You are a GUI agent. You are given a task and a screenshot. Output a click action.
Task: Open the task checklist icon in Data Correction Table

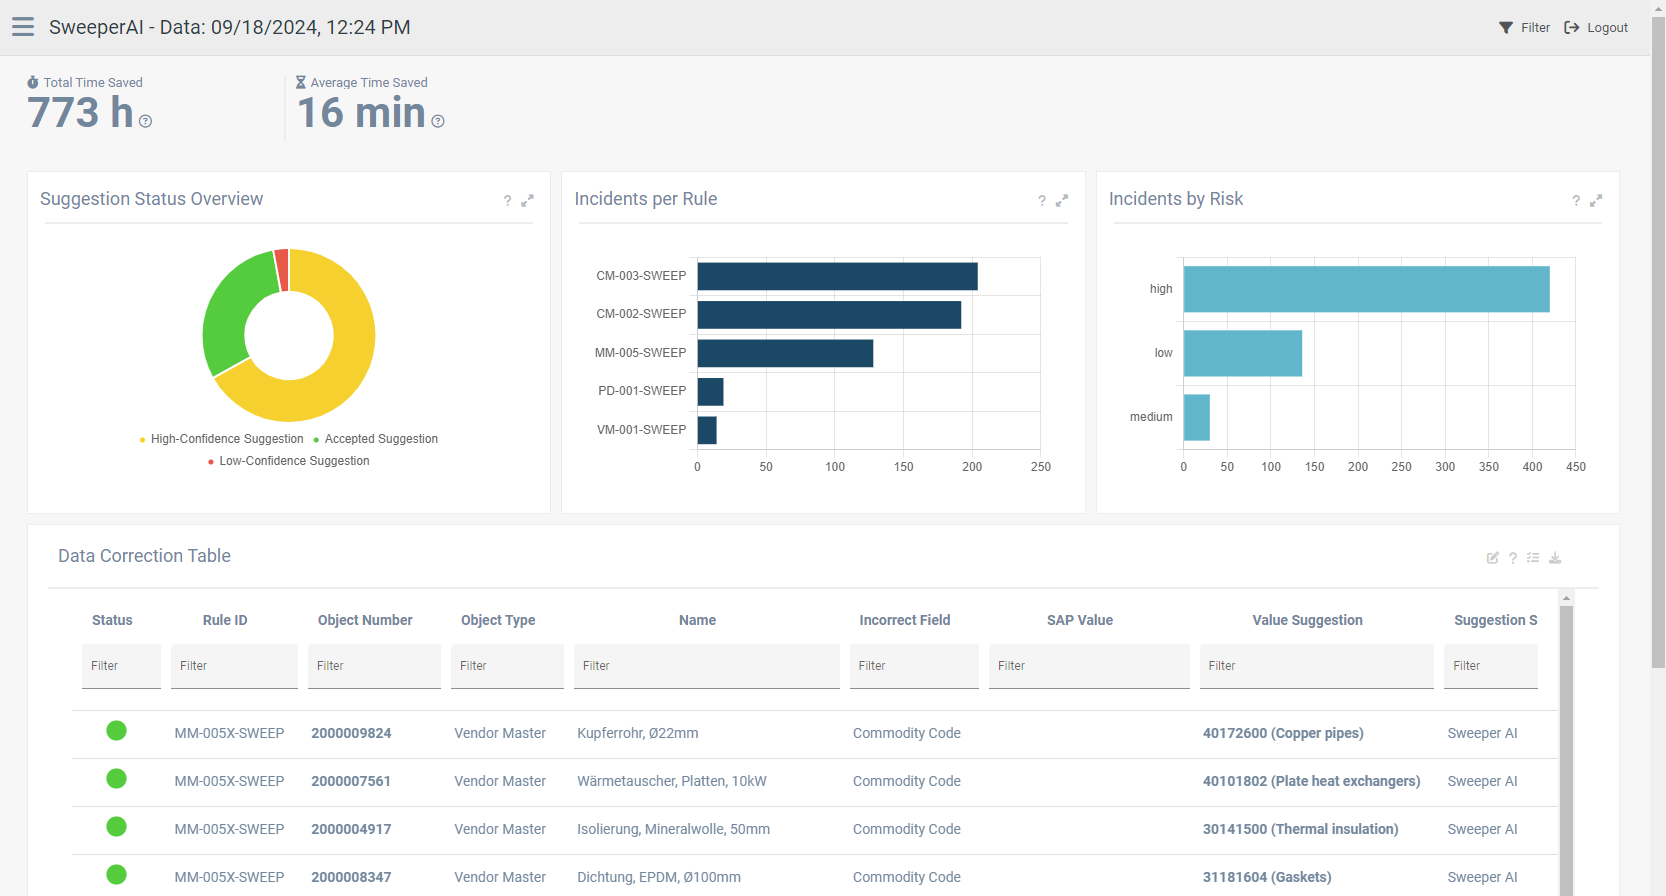[1533, 558]
